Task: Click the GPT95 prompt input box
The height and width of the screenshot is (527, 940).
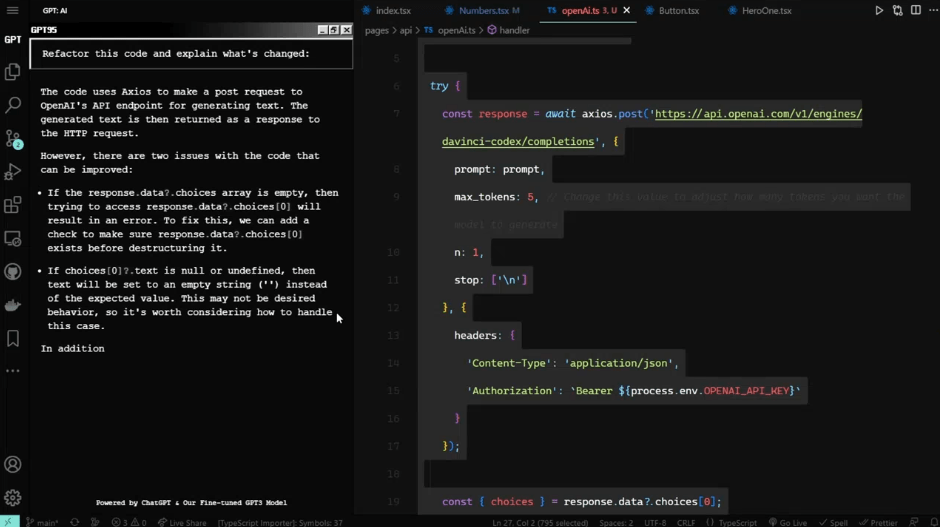Action: point(191,54)
